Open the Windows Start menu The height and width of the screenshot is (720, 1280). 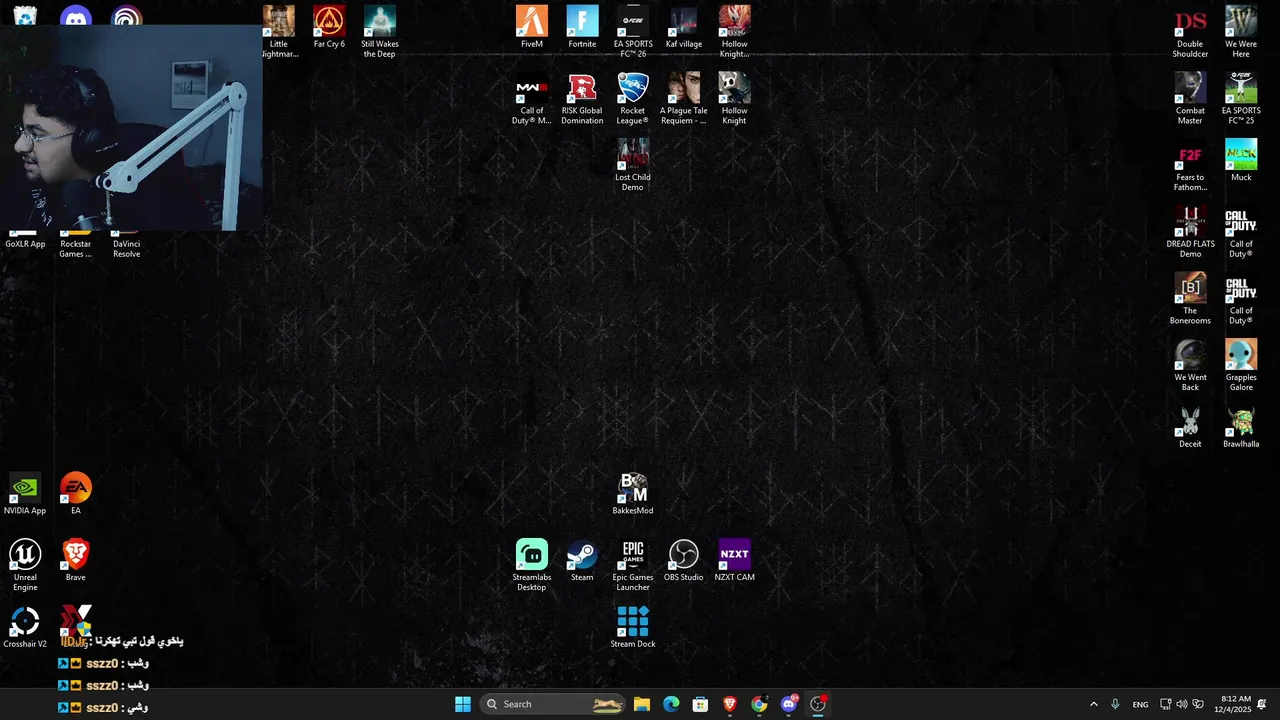coord(463,704)
